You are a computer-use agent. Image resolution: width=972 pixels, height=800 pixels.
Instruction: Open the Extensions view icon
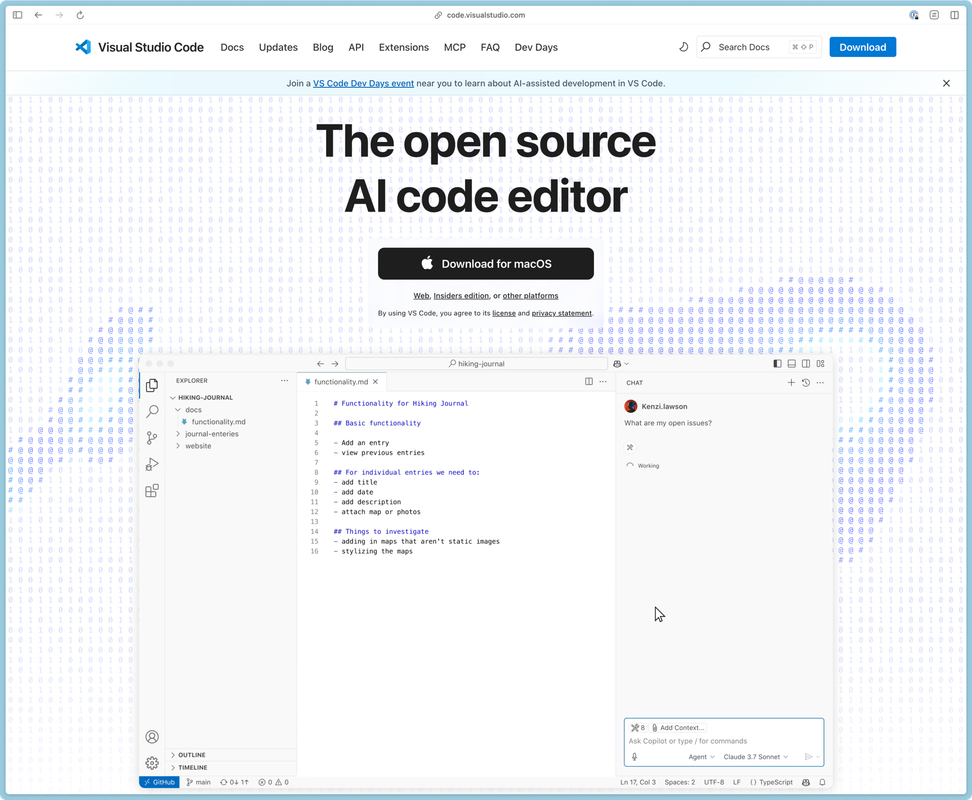coord(152,491)
